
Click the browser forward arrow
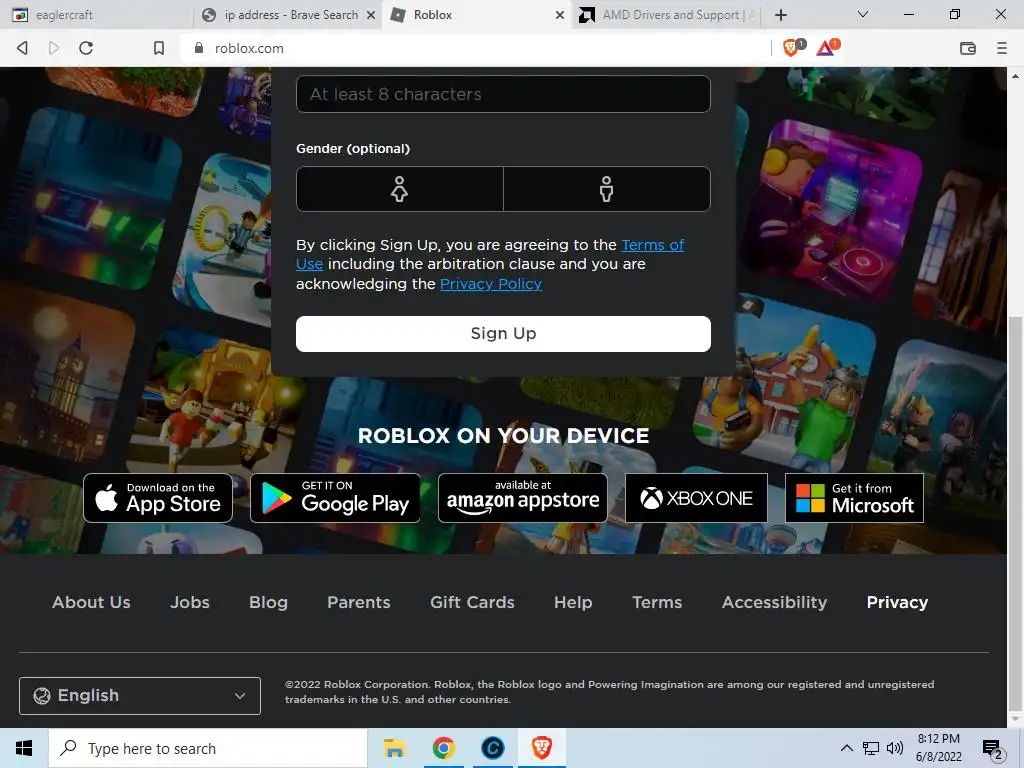[54, 48]
